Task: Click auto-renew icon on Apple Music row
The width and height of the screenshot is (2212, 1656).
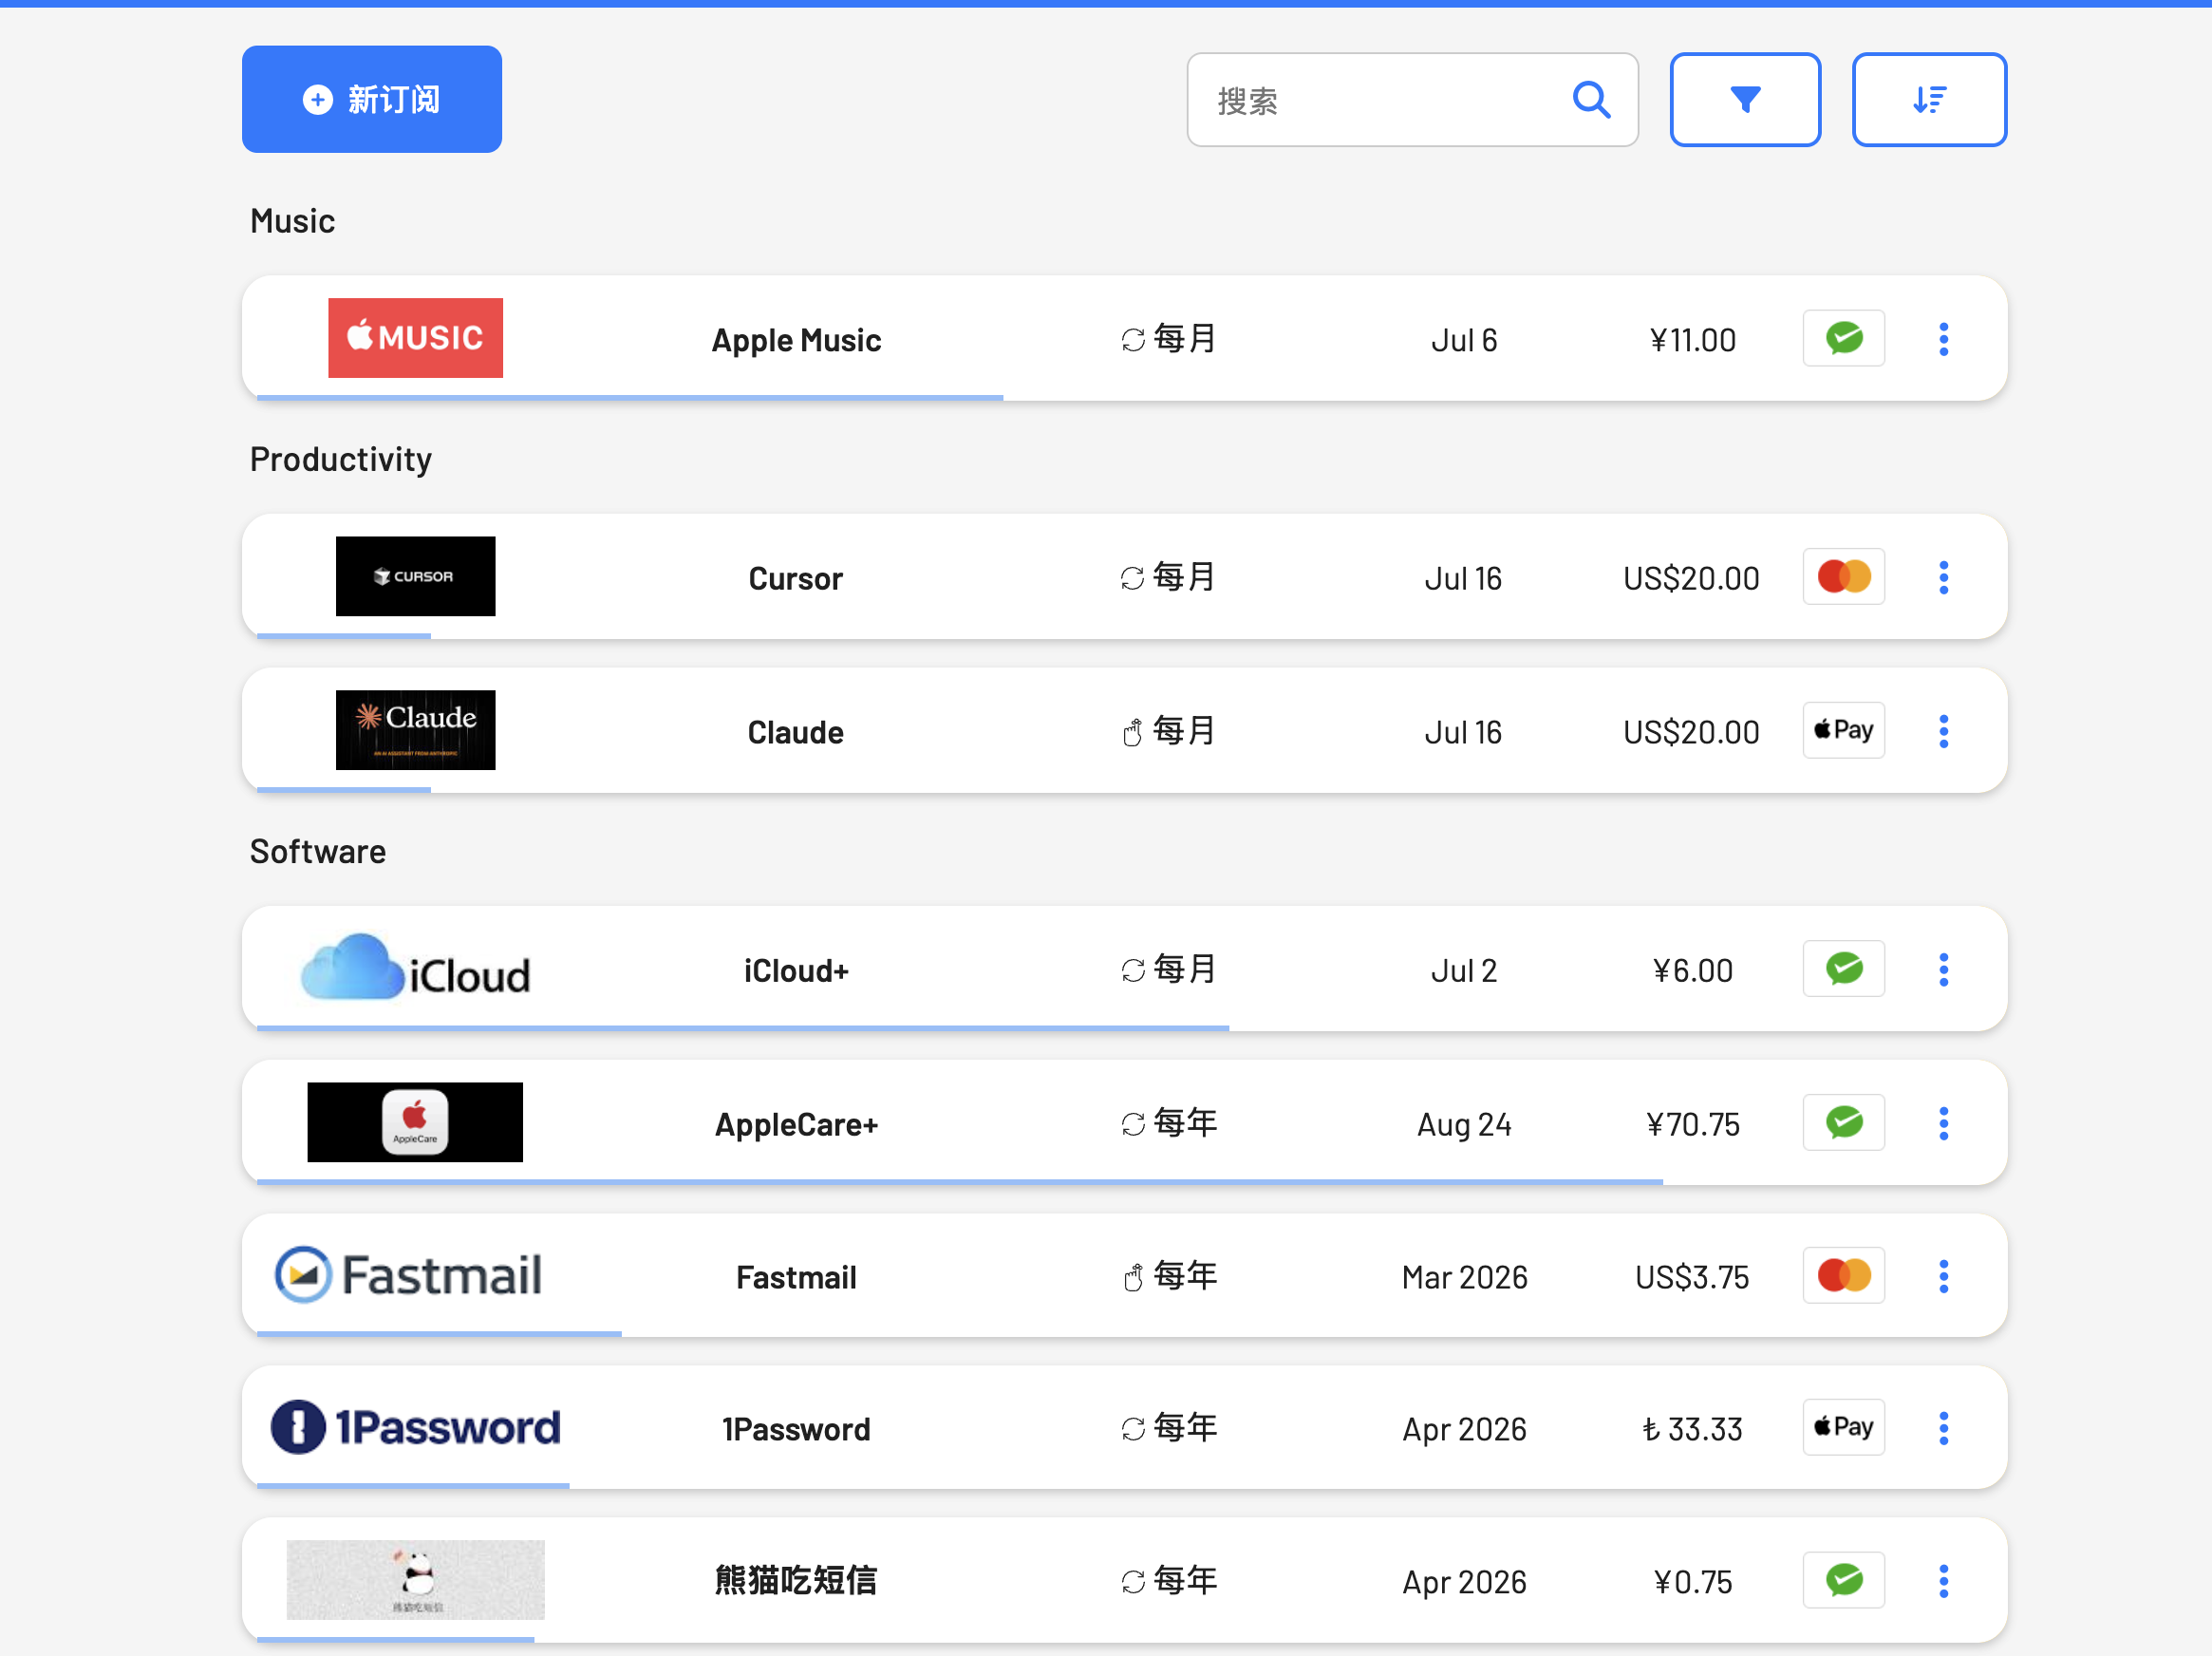Action: (x=1133, y=340)
